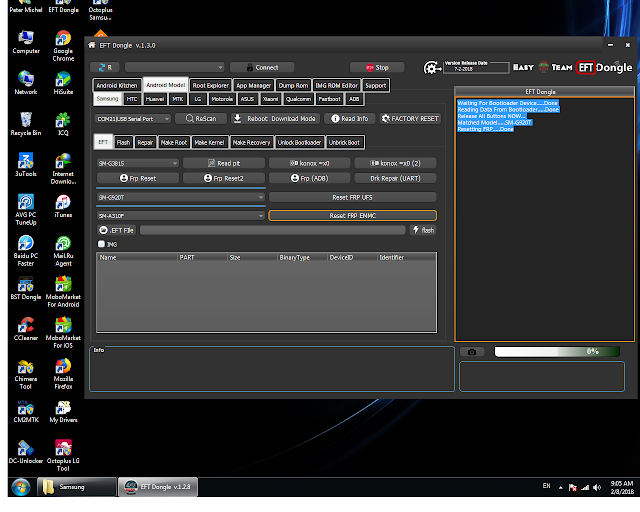
Task: Click the camera screenshot button
Action: [x=472, y=352]
